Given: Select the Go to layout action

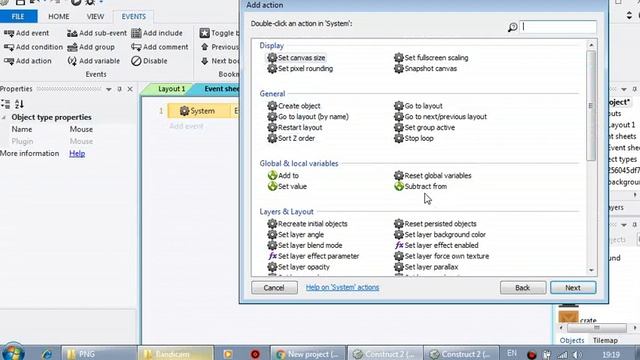Looking at the screenshot, I should [418, 106].
